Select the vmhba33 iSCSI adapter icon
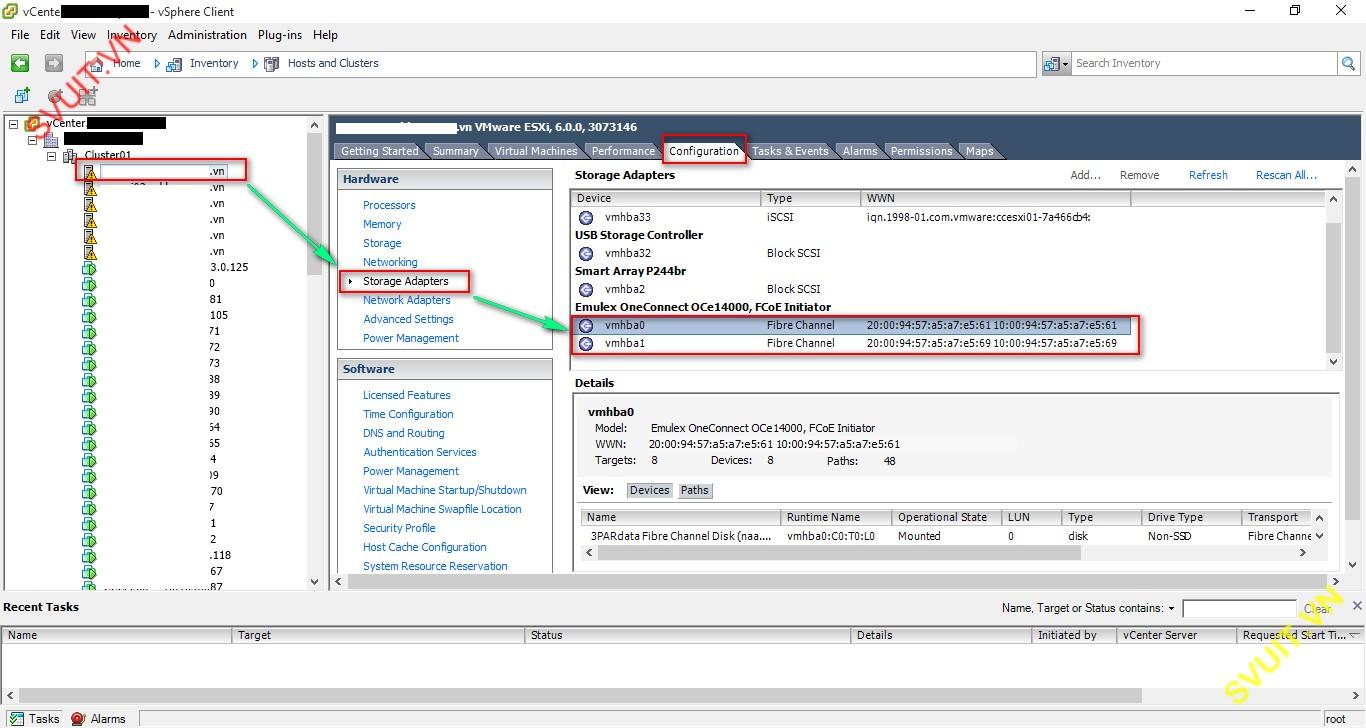 (x=586, y=217)
